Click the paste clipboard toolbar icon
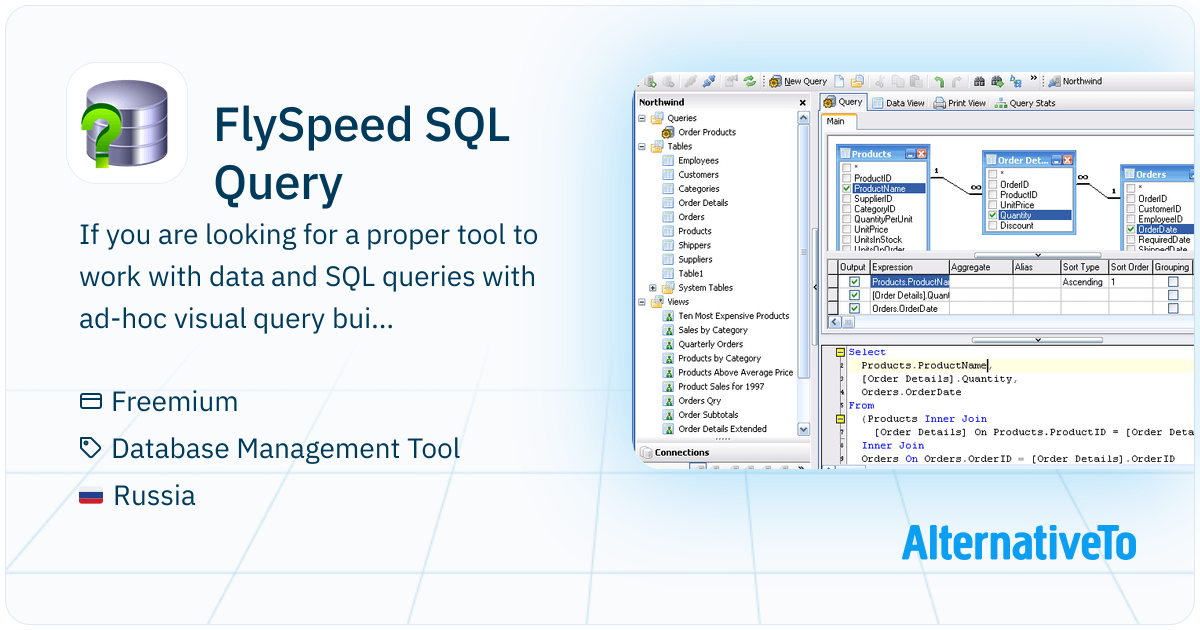 (916, 82)
